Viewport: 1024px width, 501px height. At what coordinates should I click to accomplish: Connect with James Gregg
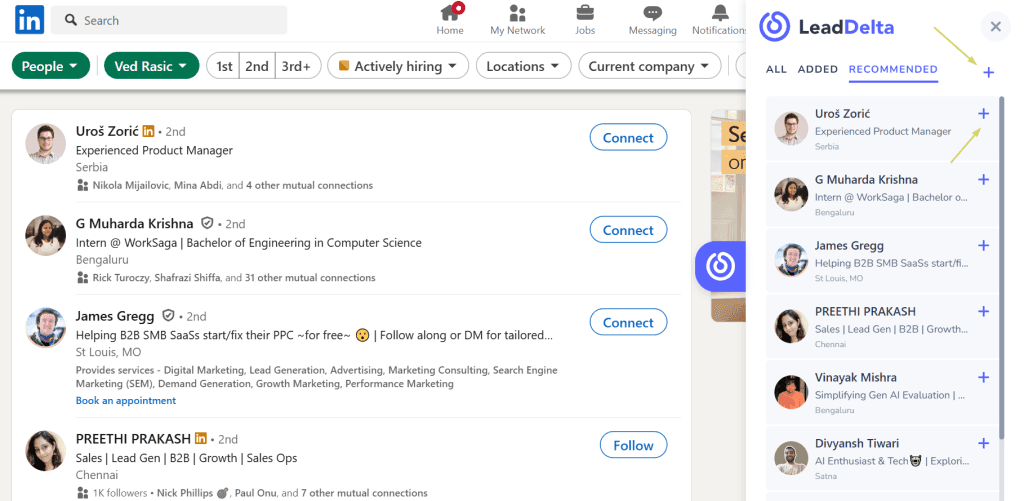point(628,323)
